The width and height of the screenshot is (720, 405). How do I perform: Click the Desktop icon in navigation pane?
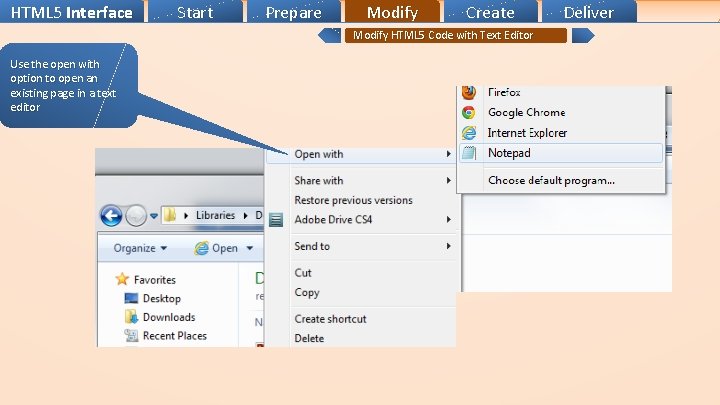(131, 298)
